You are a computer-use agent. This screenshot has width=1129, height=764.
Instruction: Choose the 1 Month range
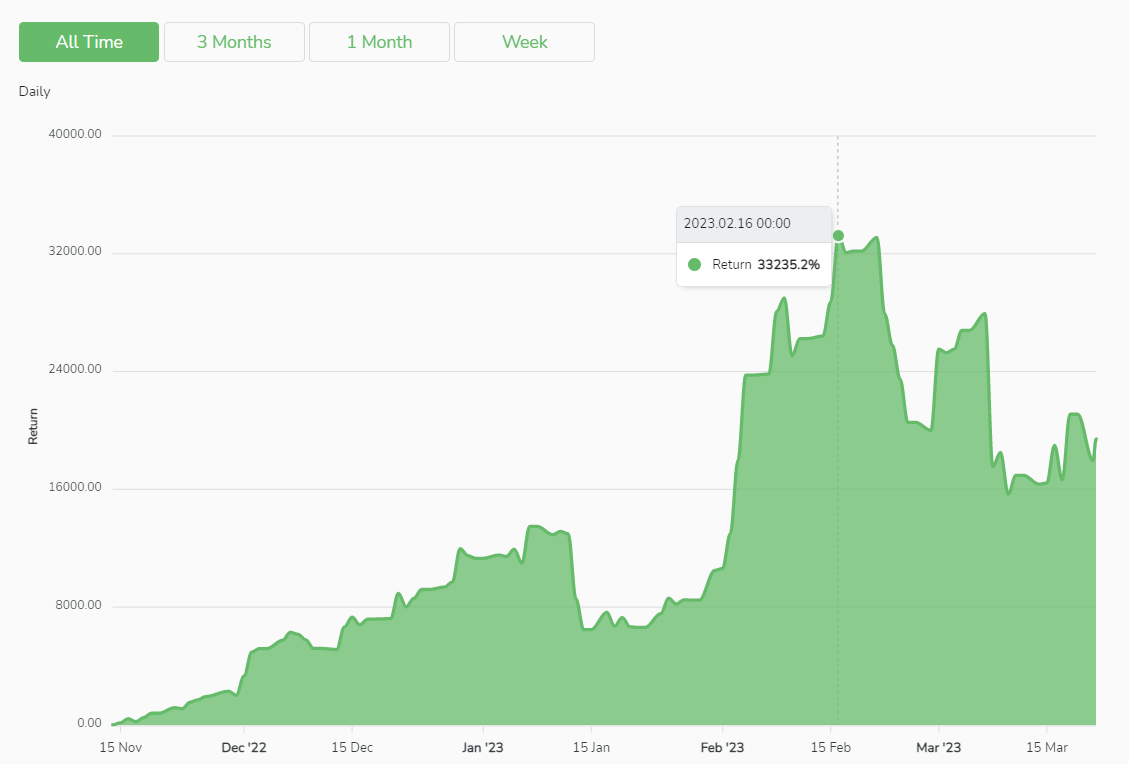pos(379,42)
